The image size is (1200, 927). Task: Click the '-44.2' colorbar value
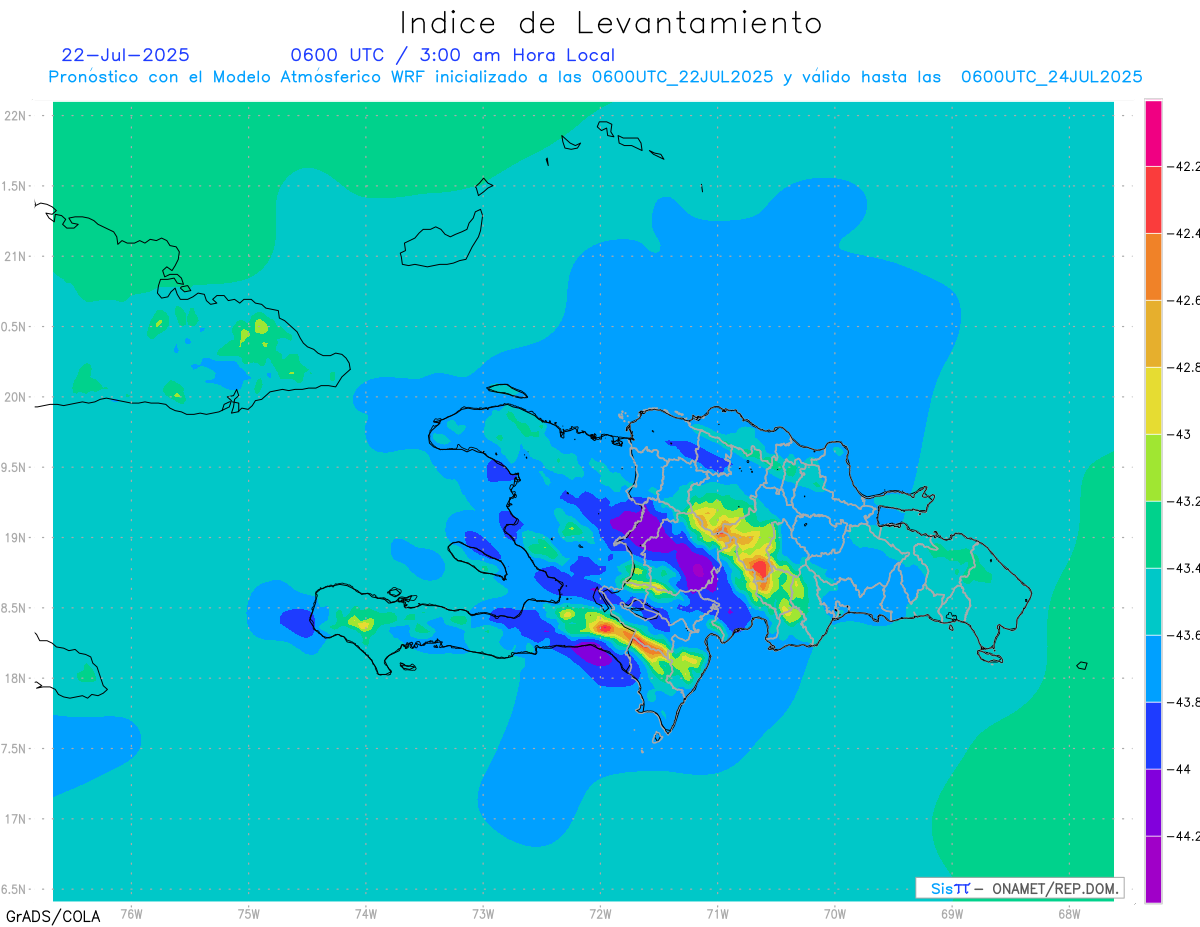point(1183,836)
